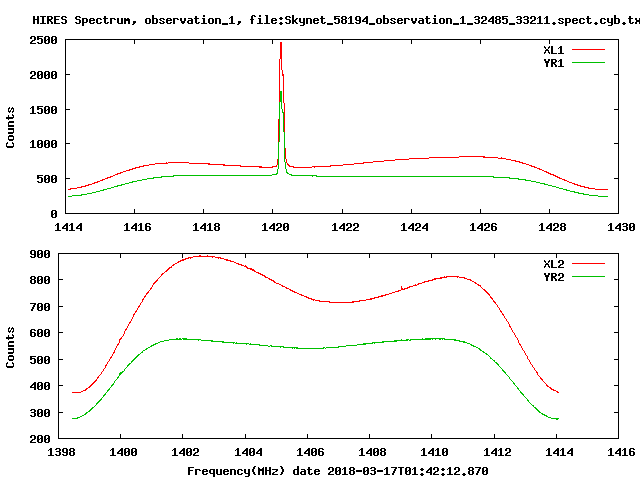Click the 1416 tick label on bottom plot
The width and height of the screenshot is (640, 480).
click(x=621, y=452)
